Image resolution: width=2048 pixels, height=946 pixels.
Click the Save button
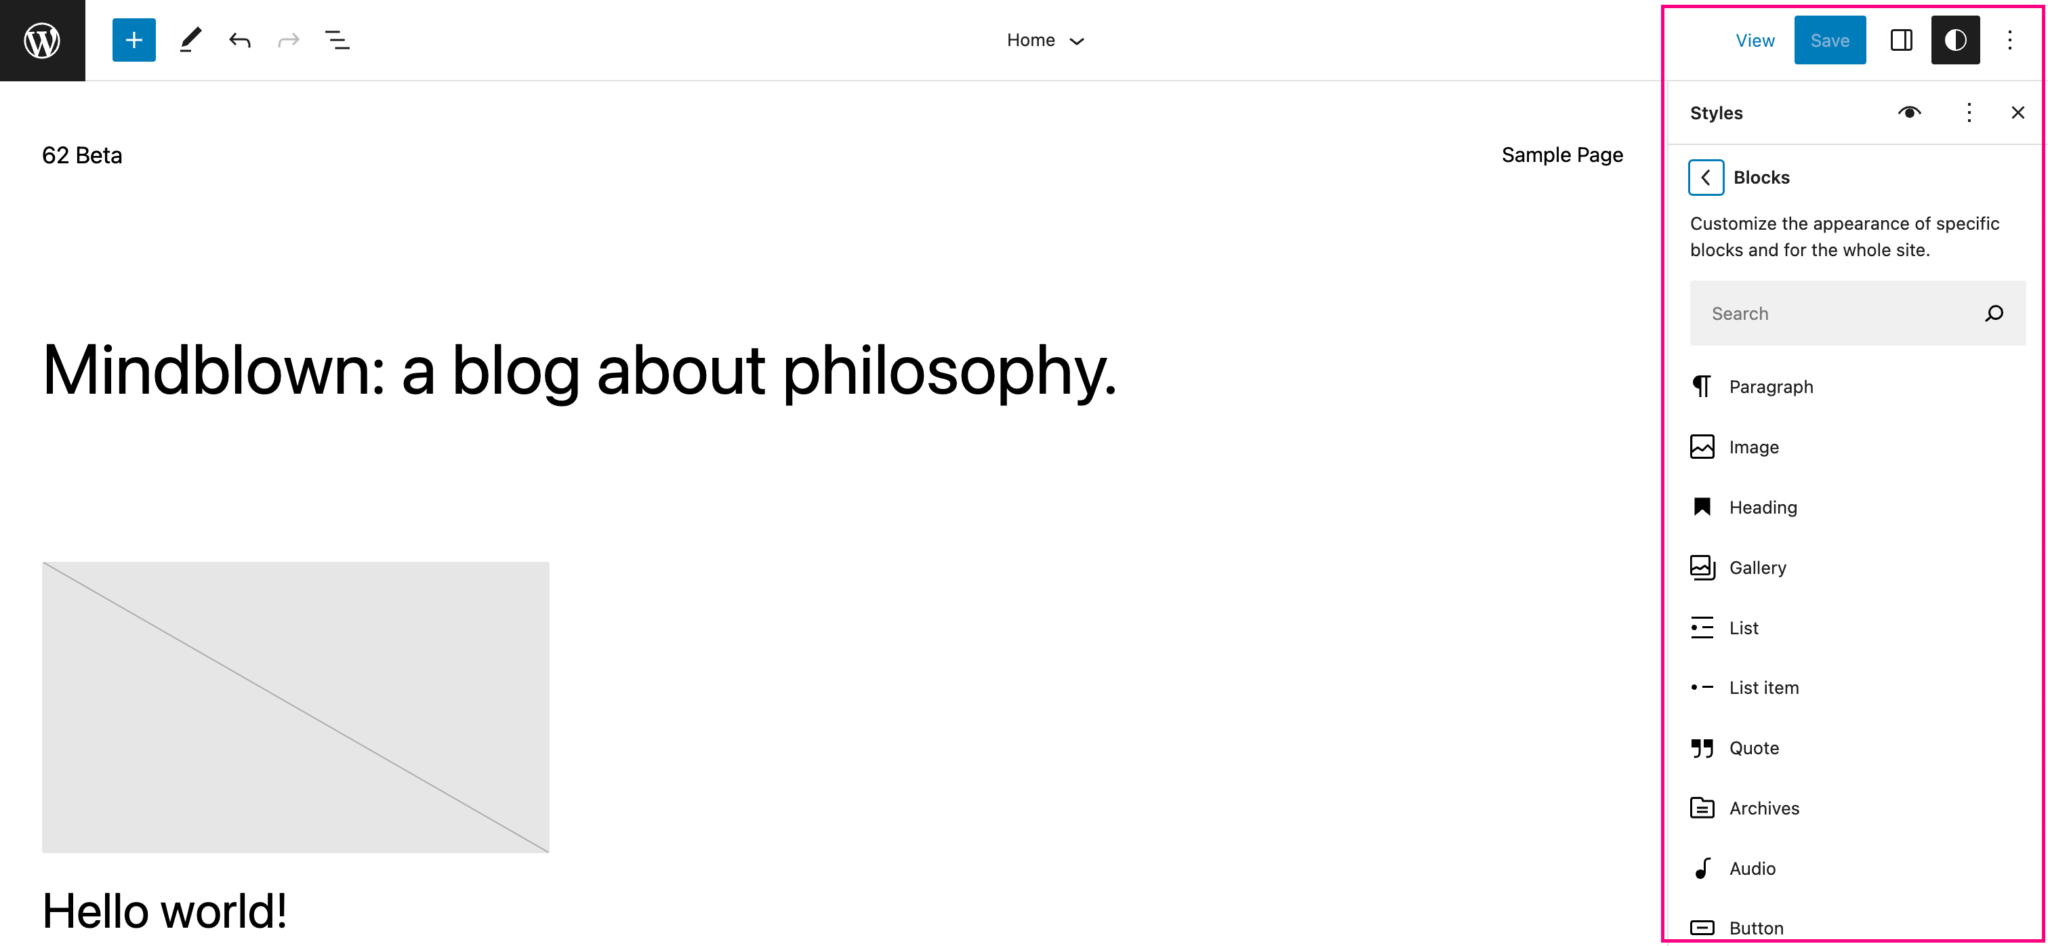tap(1829, 40)
